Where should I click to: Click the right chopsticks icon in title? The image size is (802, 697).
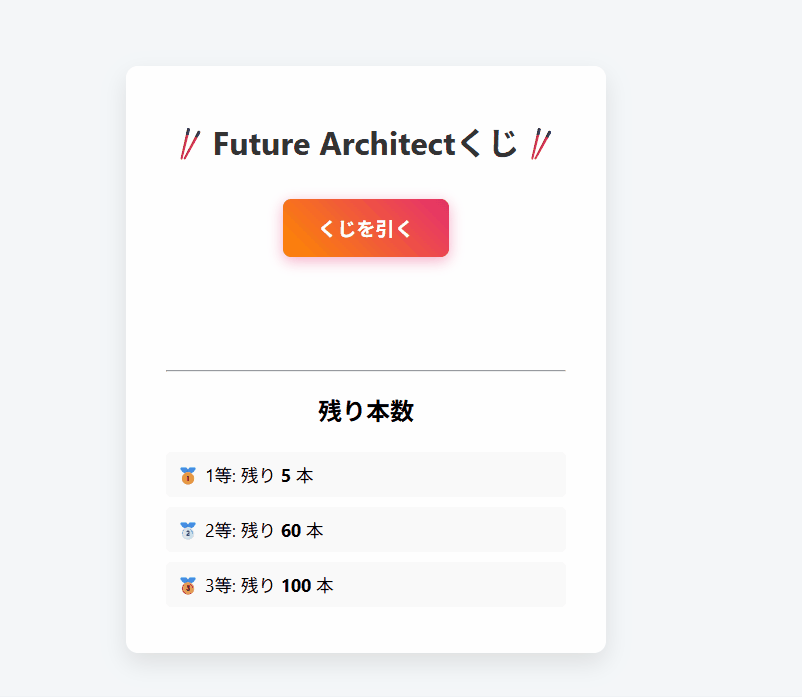[x=541, y=145]
